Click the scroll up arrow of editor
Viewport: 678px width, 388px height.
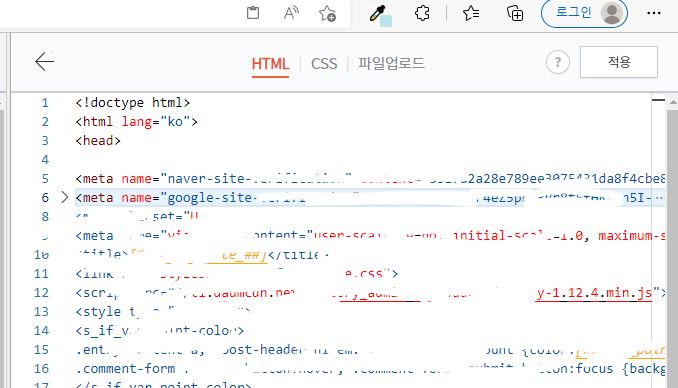pyautogui.click(x=673, y=103)
